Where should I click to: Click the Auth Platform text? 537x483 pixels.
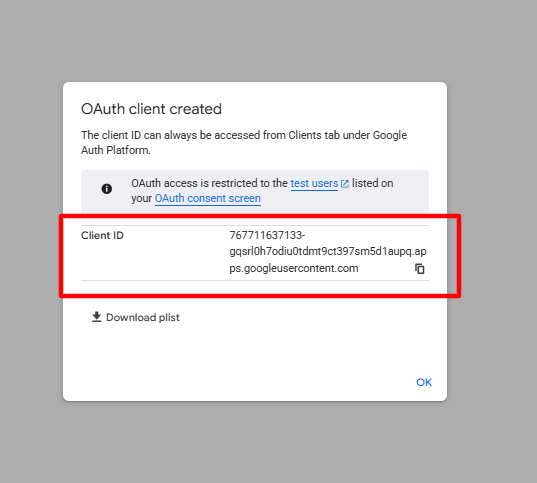click(116, 150)
